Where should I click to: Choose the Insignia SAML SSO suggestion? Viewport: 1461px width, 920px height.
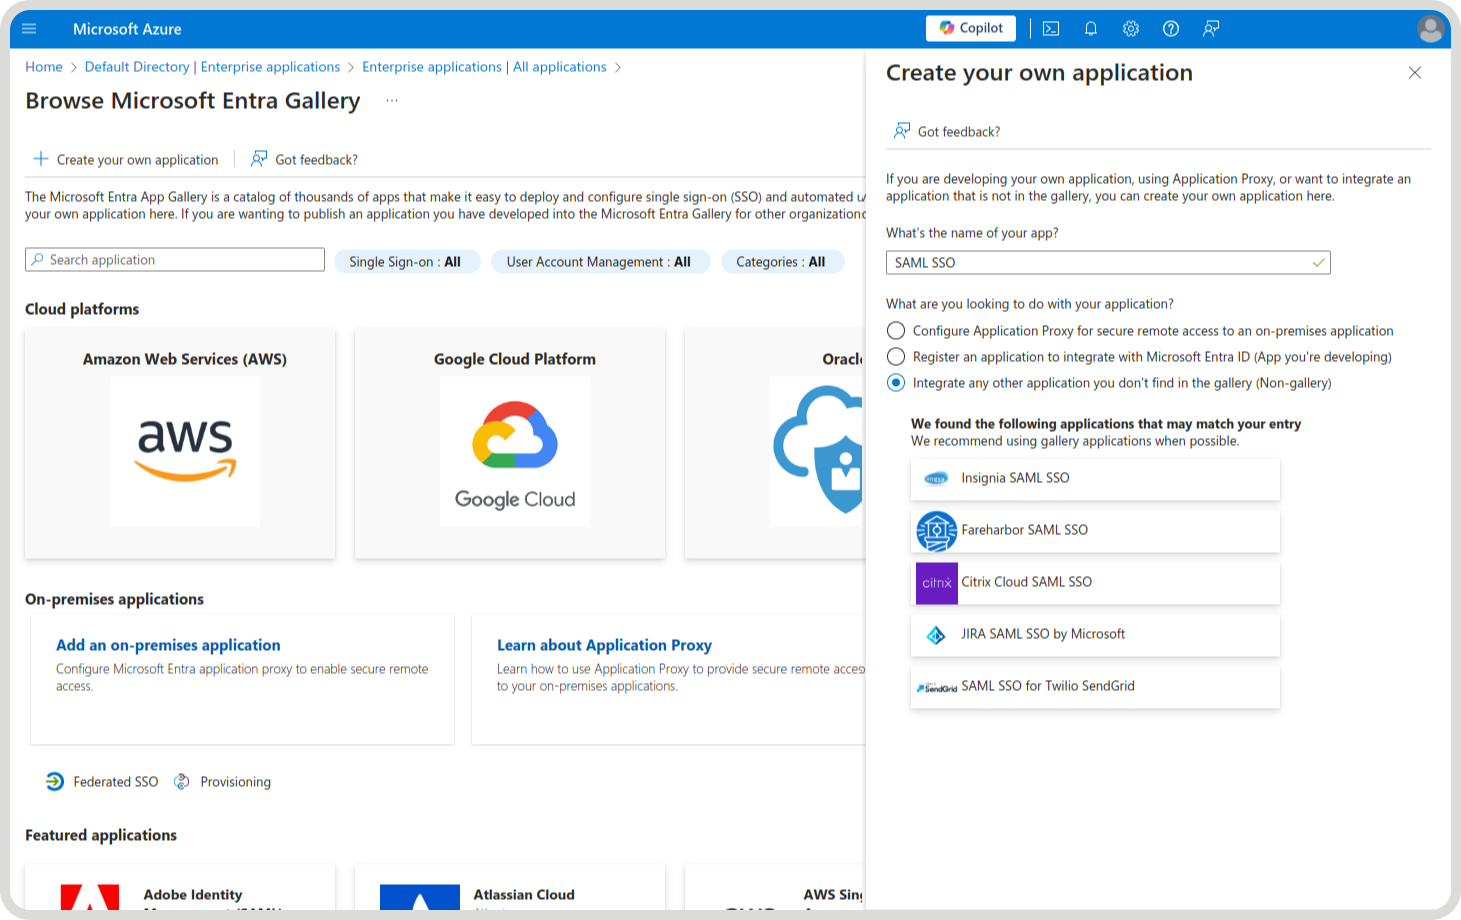[x=1095, y=479]
